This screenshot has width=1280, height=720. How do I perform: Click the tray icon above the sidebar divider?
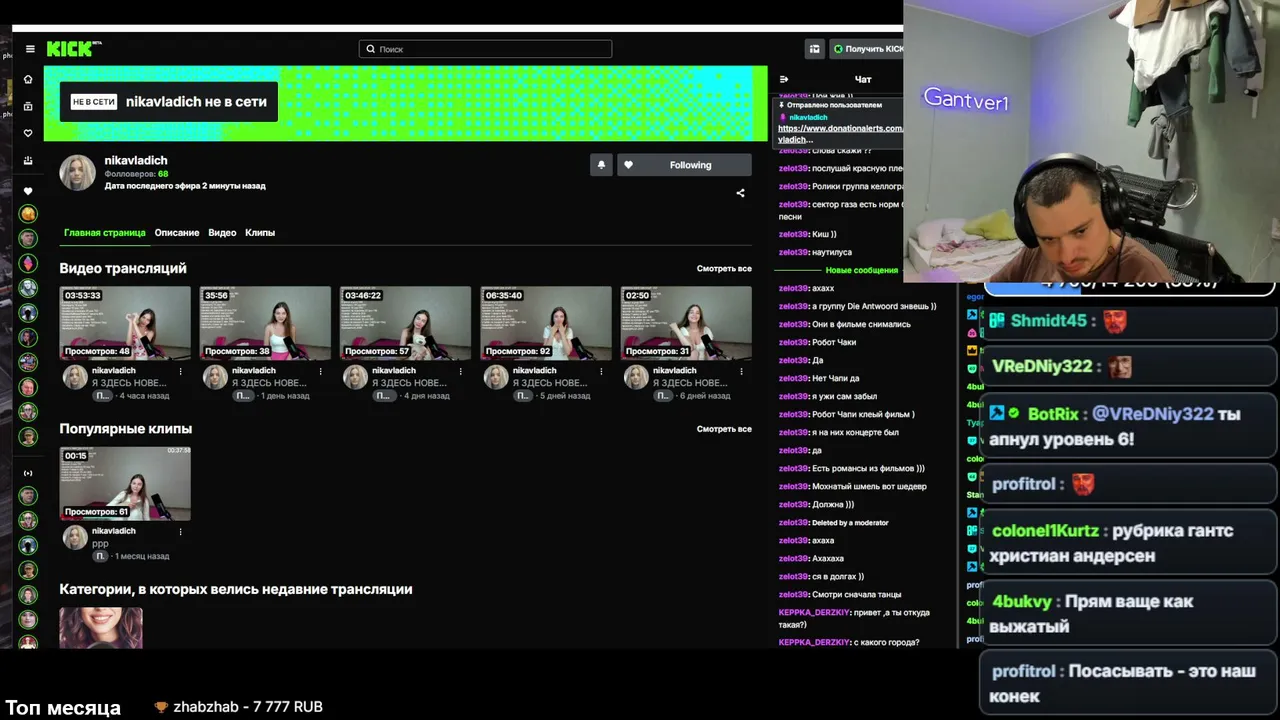pos(28,160)
